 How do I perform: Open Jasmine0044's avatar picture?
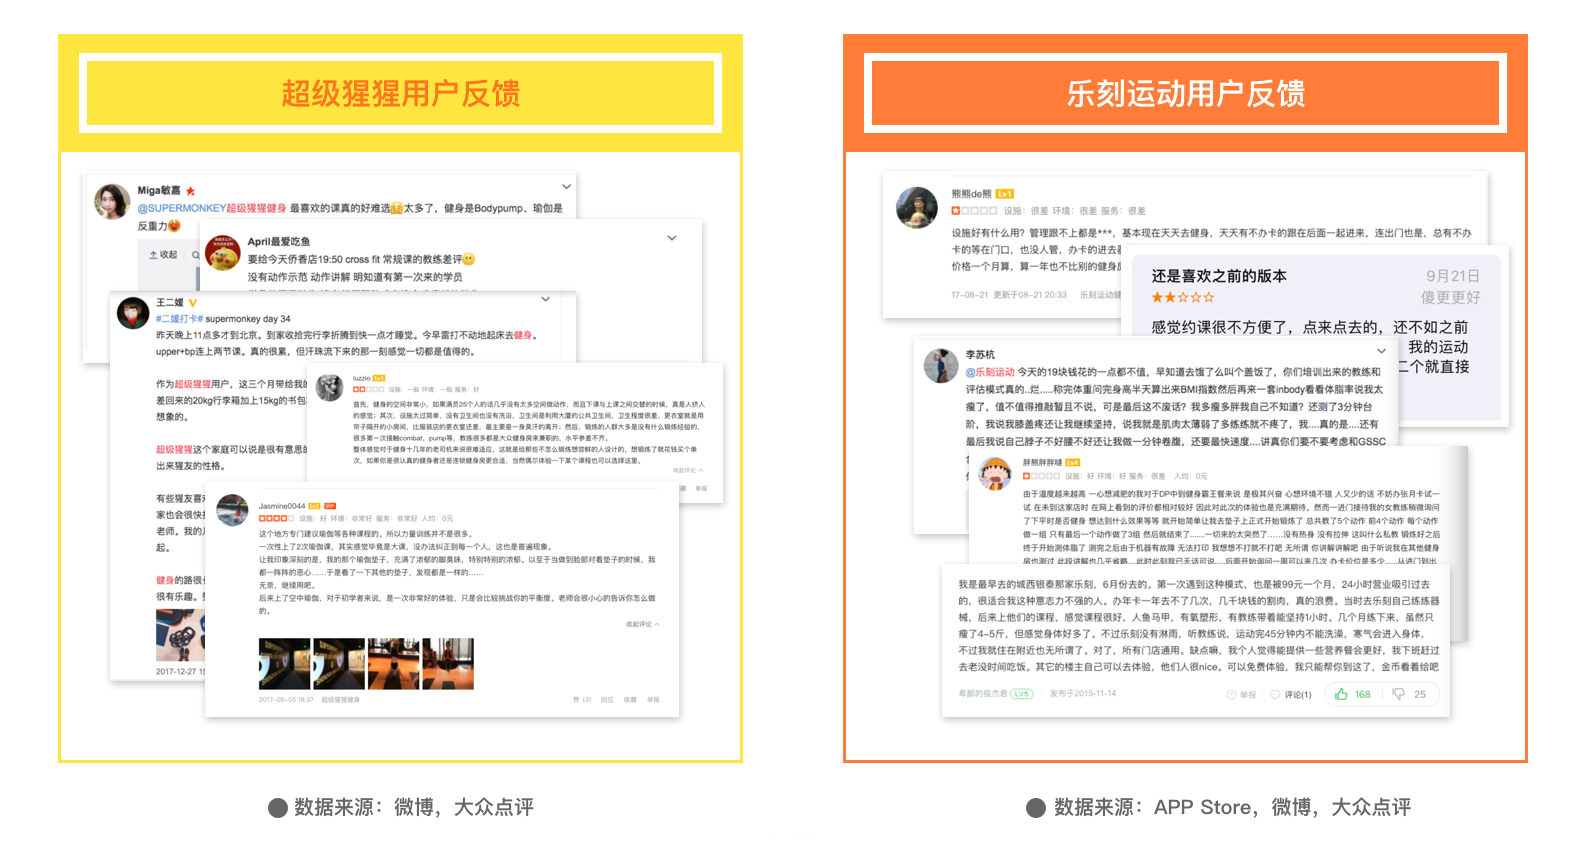pos(232,510)
